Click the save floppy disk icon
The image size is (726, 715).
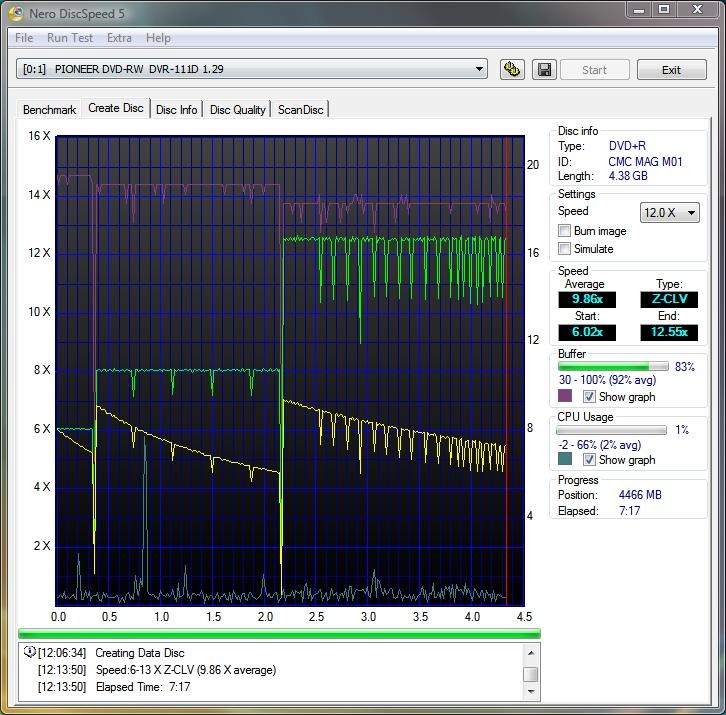coord(544,70)
